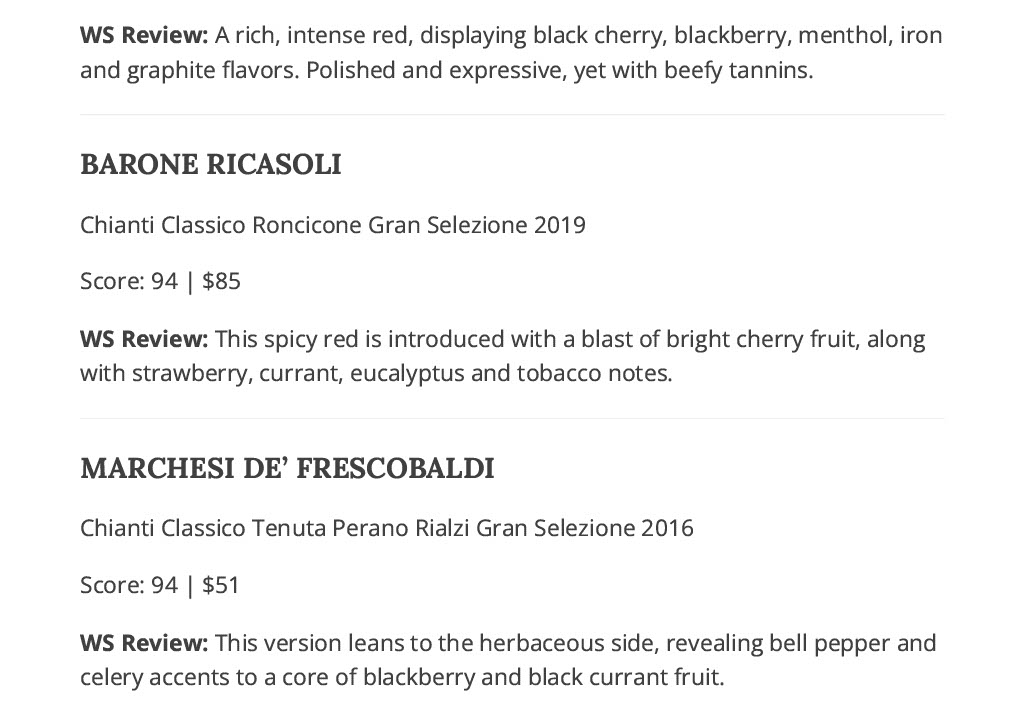Viewport: 1024px width, 724px height.
Task: Click the top WS Review label about rich intense red
Action: pos(144,35)
